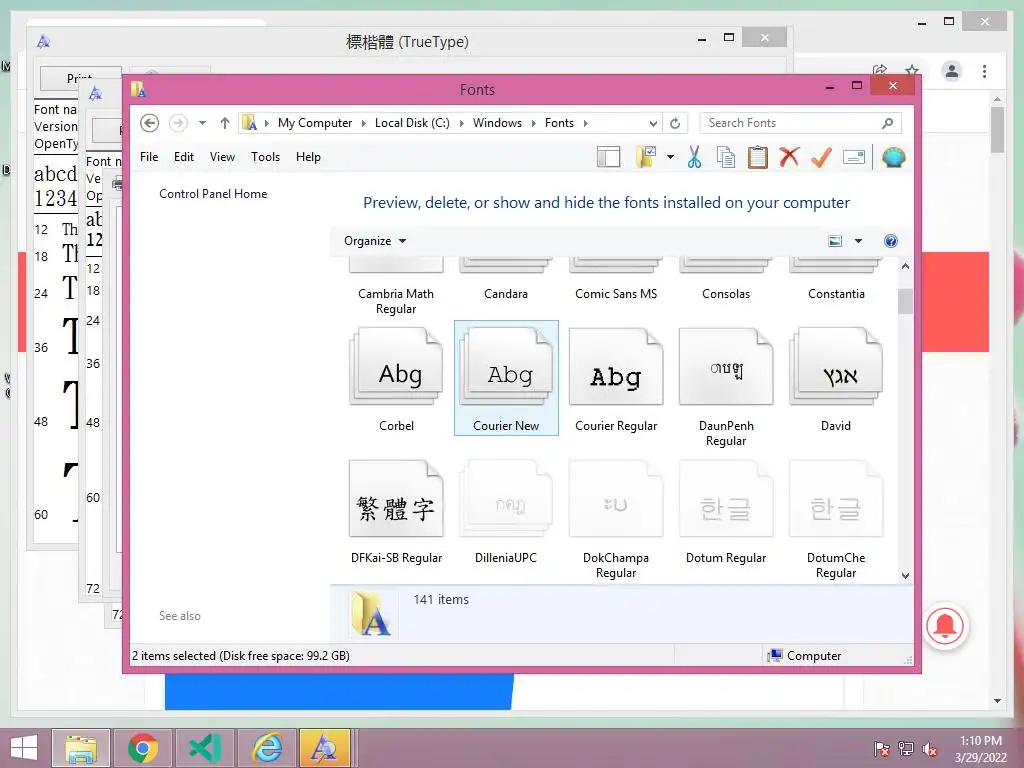Screen dimensions: 1024x768
Task: Click the shell globe toolbar icon
Action: (x=893, y=157)
